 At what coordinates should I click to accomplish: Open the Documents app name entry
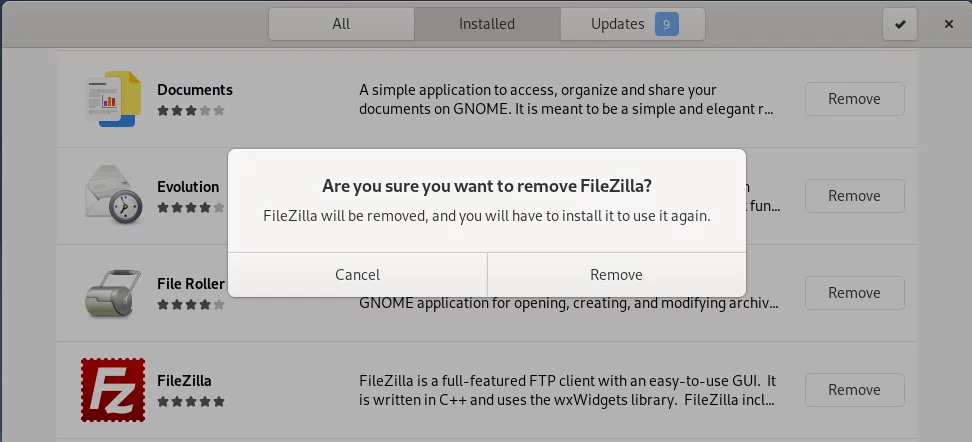pos(195,90)
